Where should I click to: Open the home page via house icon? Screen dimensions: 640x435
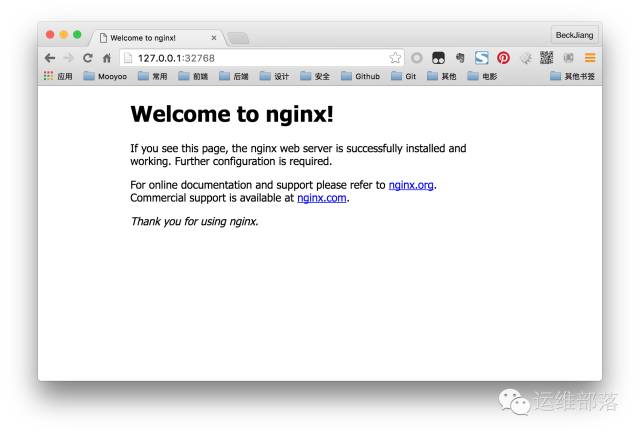pos(107,58)
